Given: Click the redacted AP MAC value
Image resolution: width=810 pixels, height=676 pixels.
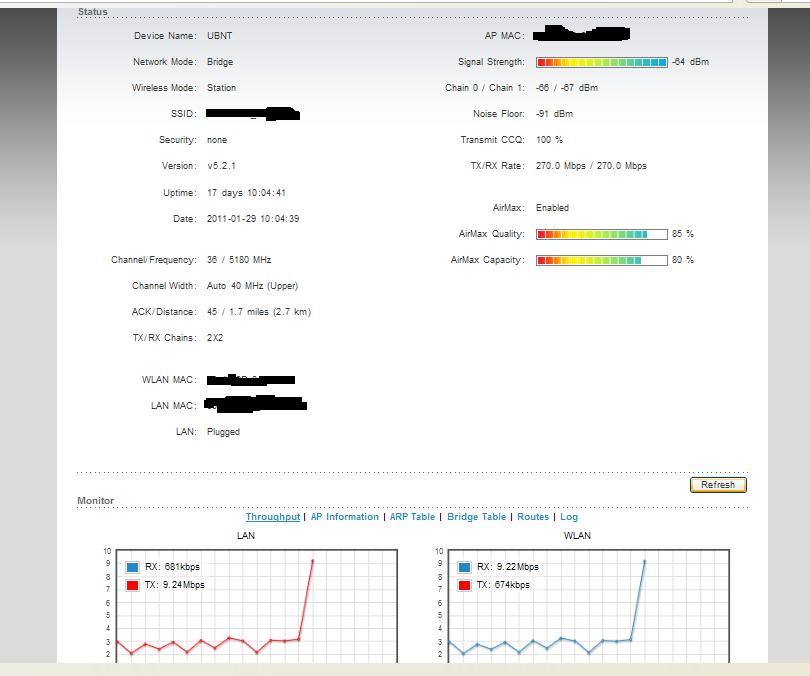Looking at the screenshot, I should pyautogui.click(x=582, y=34).
